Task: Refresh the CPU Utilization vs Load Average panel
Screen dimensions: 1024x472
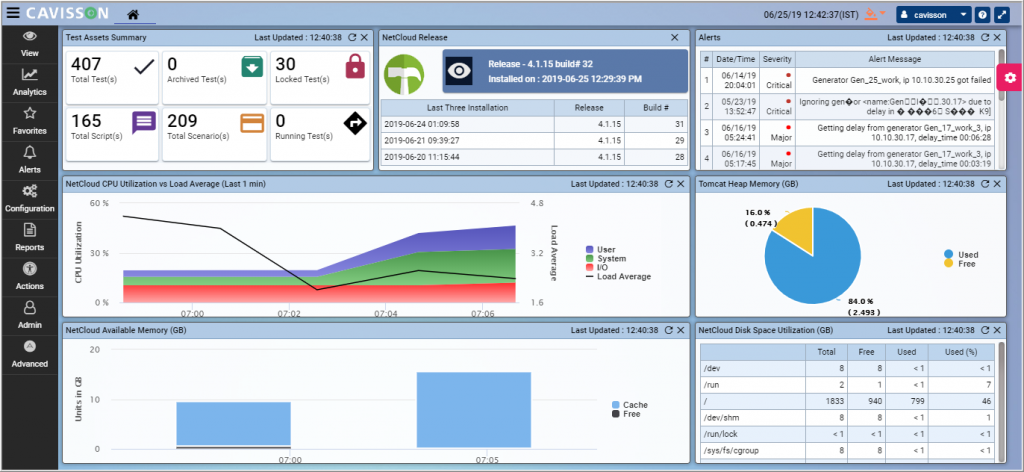Action: [x=668, y=184]
